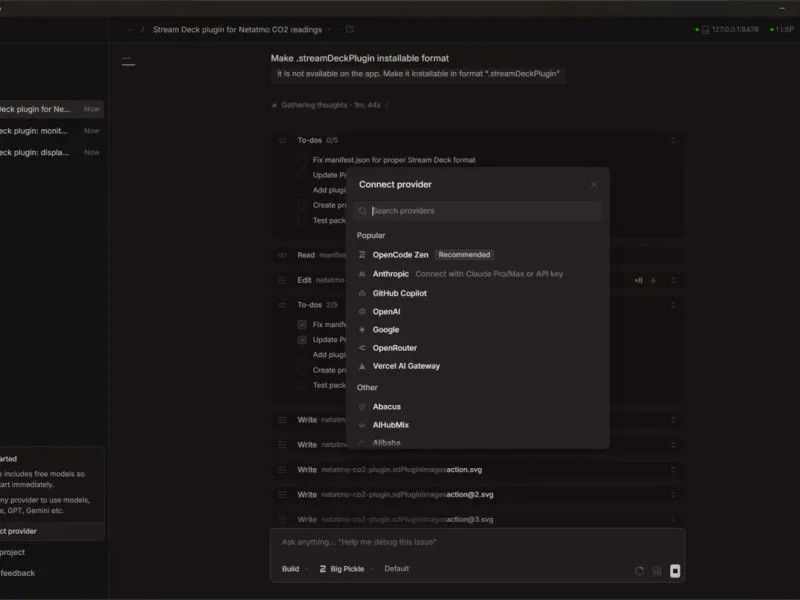
Task: Collapse the To-dos 2/5 panel chevron
Action: pyautogui.click(x=673, y=305)
